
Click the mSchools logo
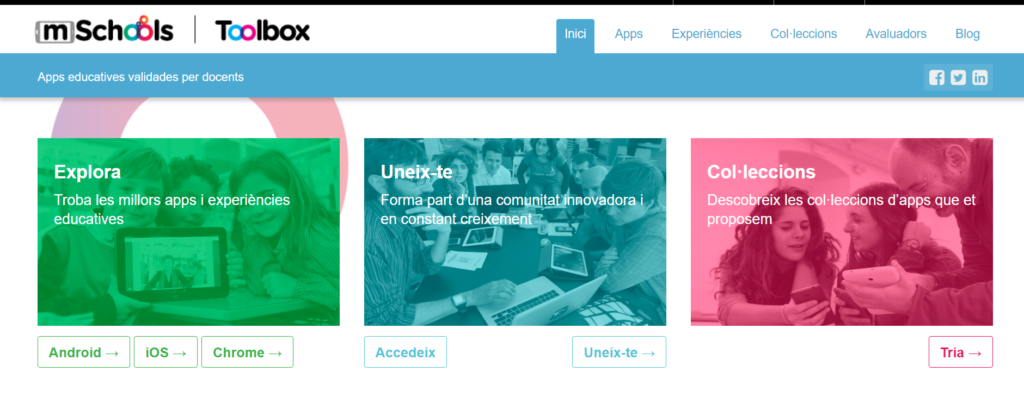click(x=104, y=30)
